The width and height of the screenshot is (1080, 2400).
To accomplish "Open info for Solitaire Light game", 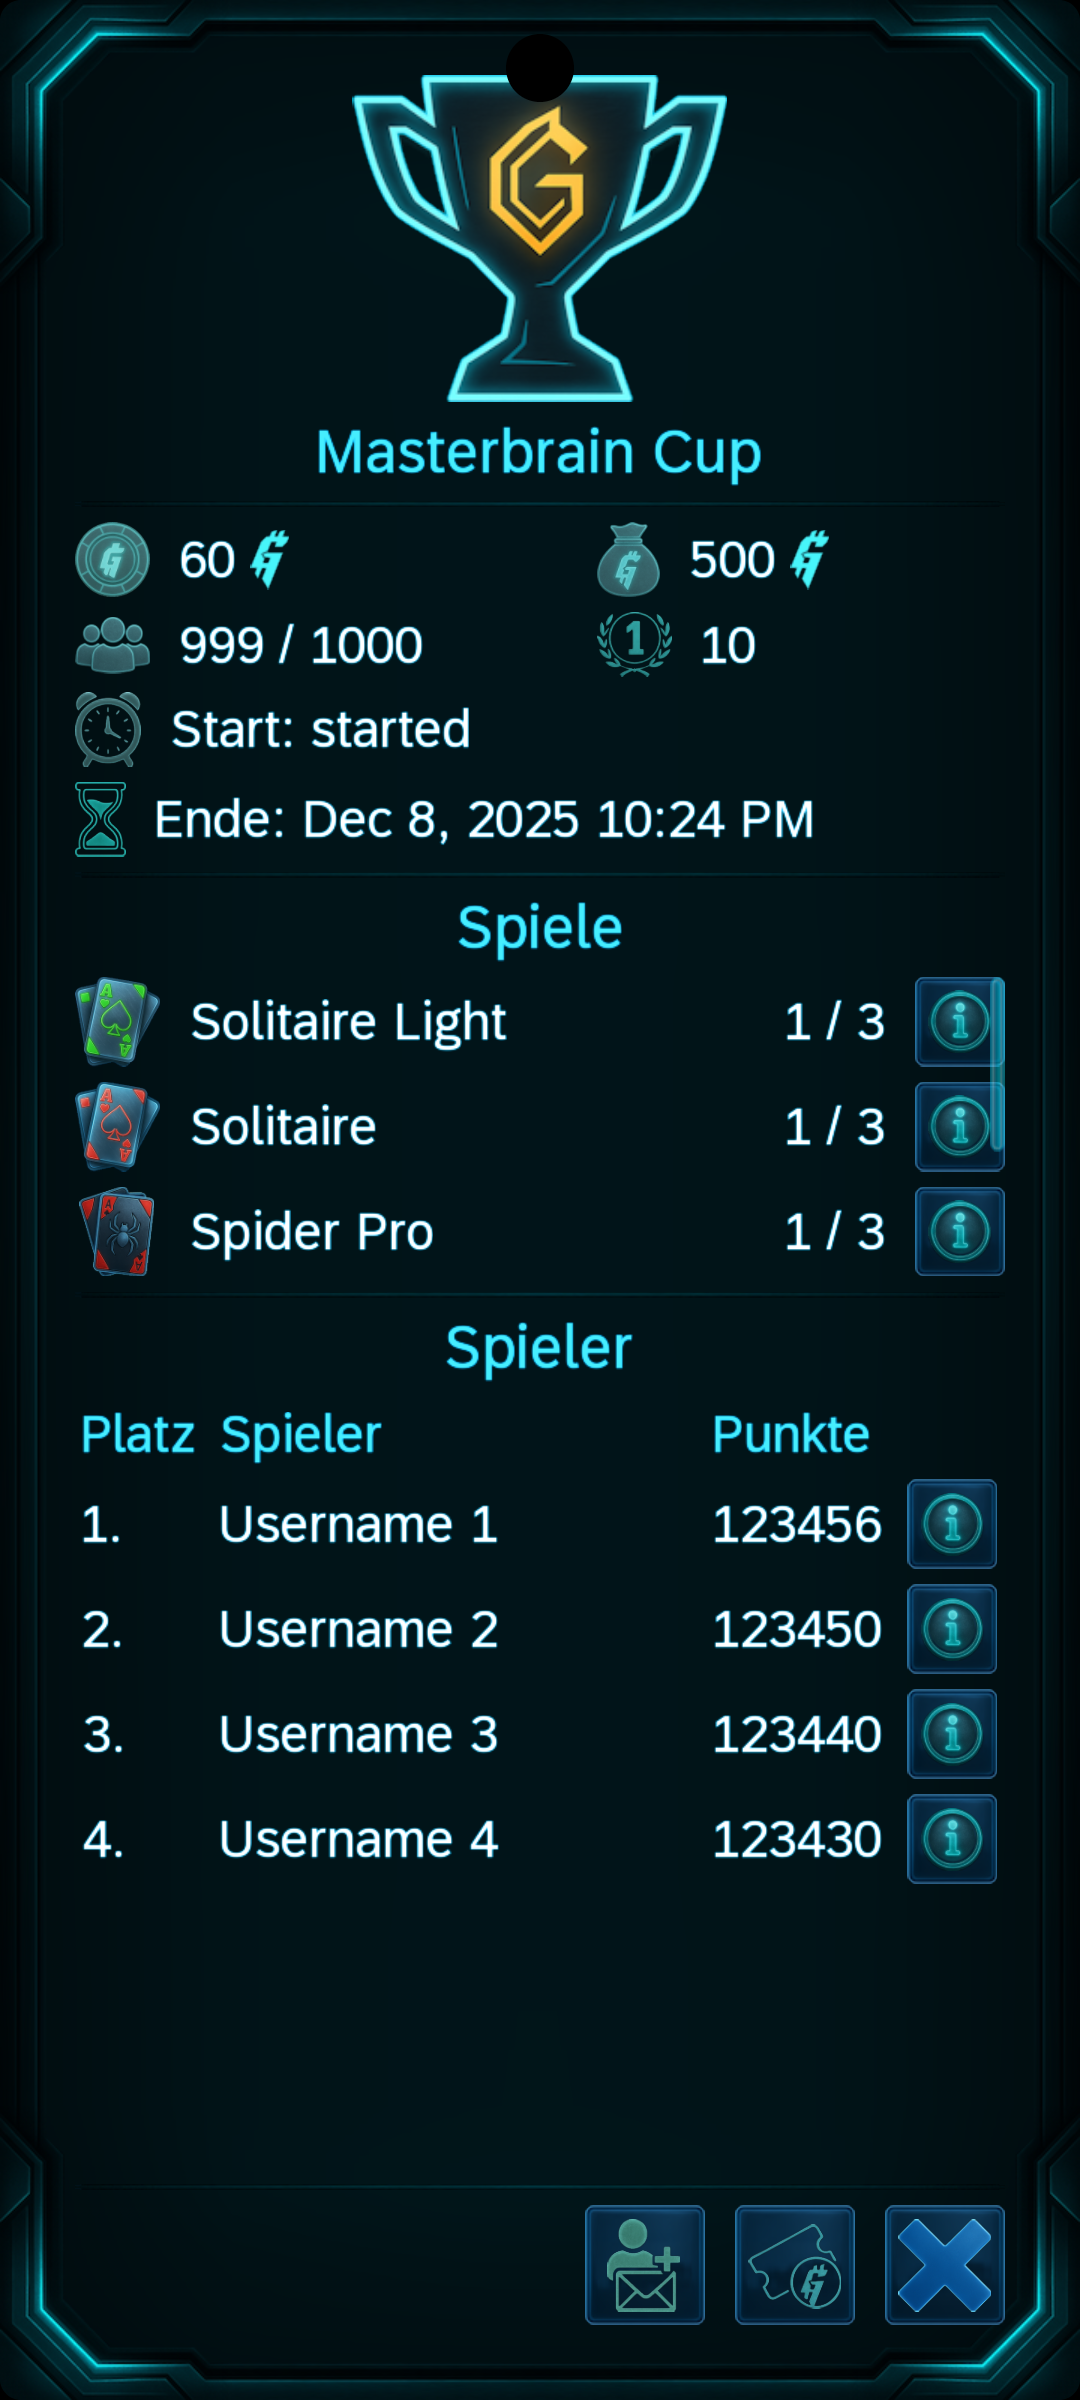I will [958, 1022].
